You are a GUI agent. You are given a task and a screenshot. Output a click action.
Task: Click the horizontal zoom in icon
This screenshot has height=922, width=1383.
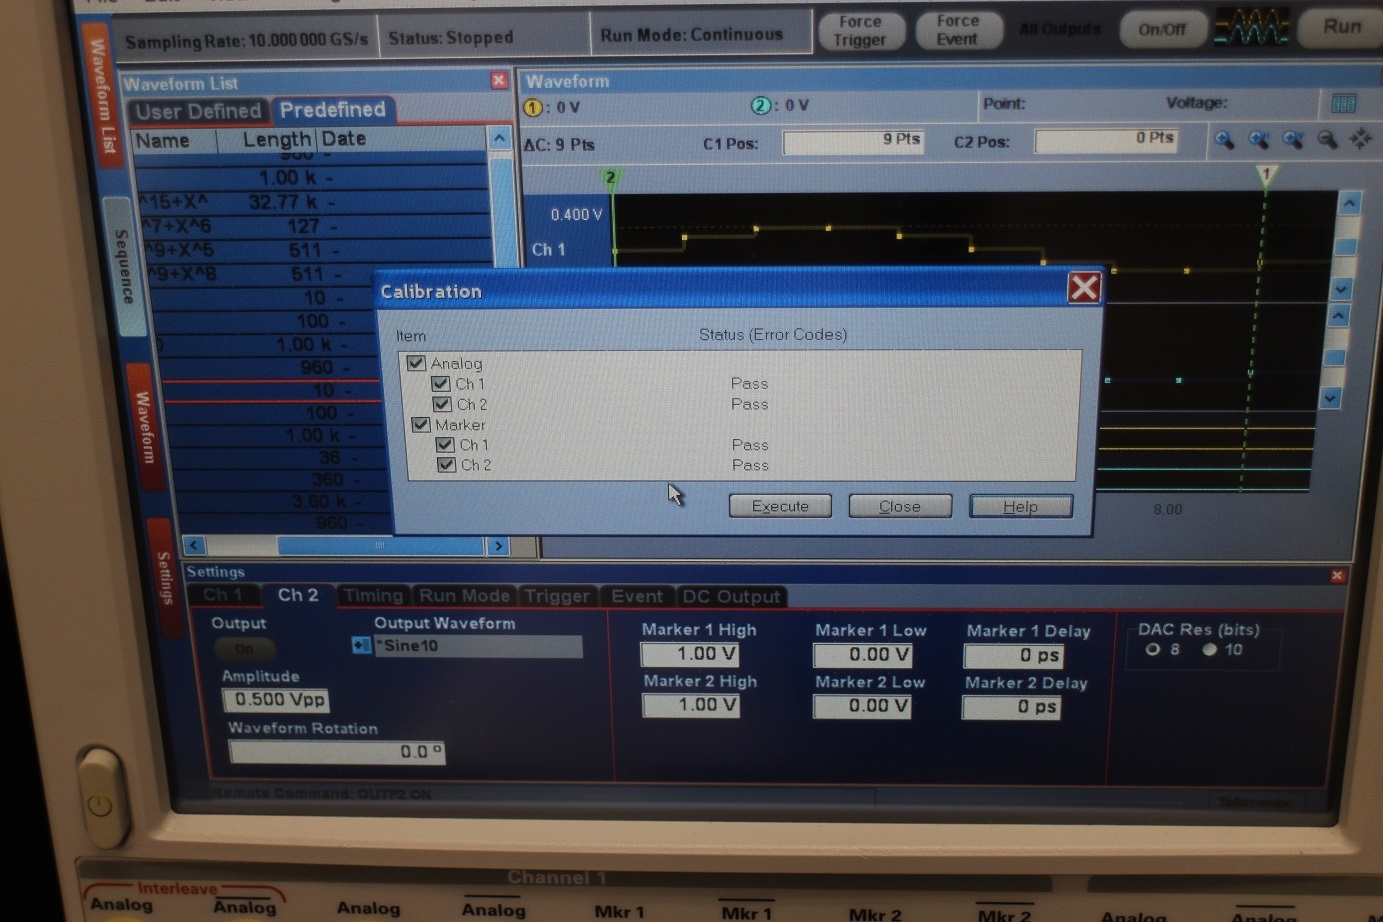pyautogui.click(x=1258, y=140)
